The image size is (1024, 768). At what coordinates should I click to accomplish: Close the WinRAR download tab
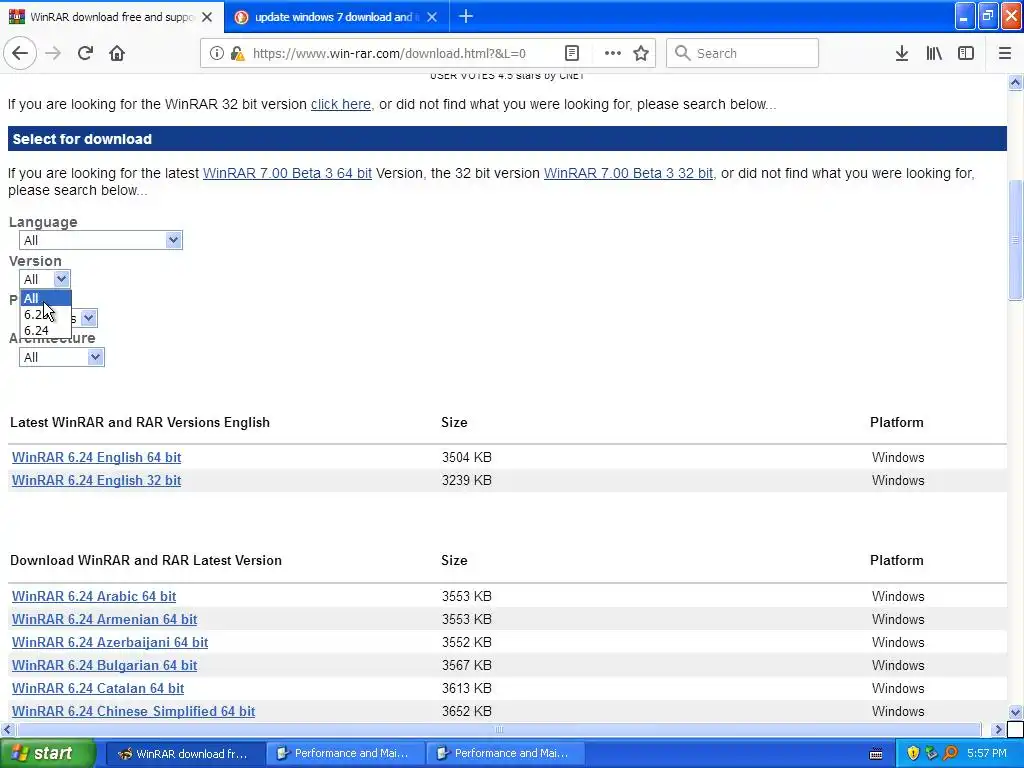tap(207, 17)
